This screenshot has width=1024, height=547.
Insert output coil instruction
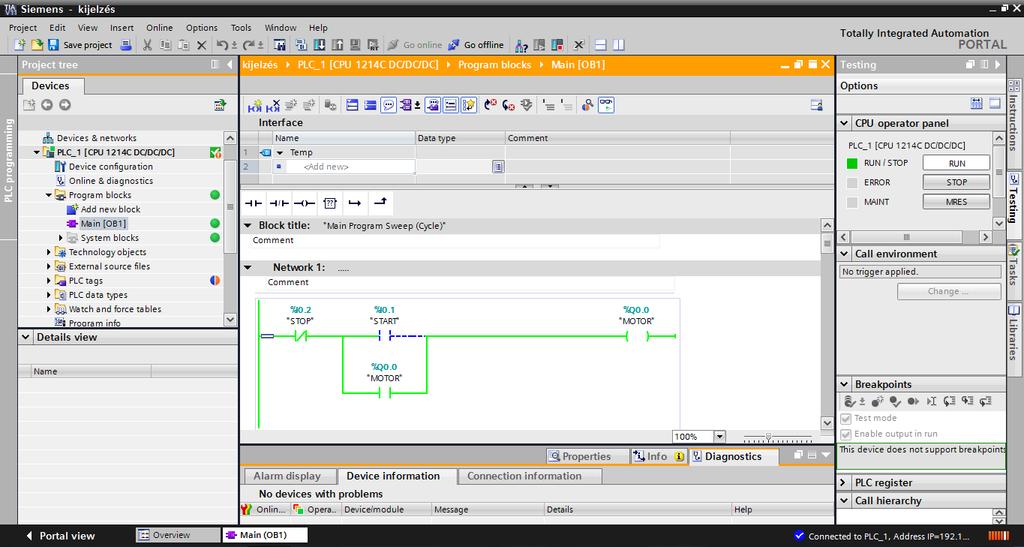click(x=304, y=204)
